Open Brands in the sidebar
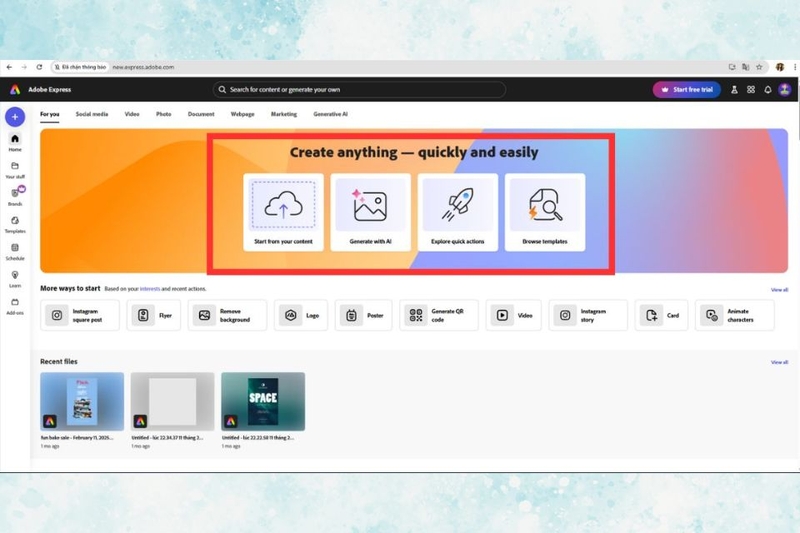 coord(15,197)
